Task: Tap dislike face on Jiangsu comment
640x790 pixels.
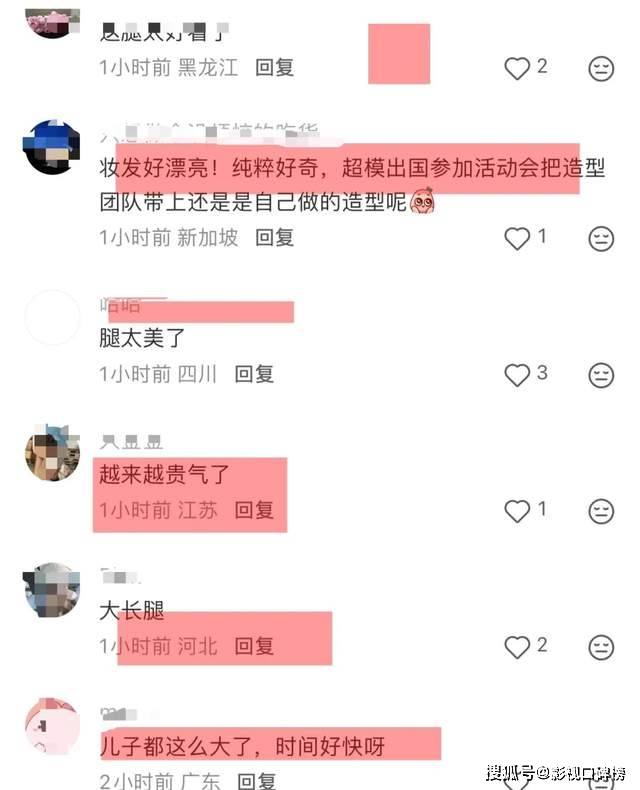Action: point(601,511)
